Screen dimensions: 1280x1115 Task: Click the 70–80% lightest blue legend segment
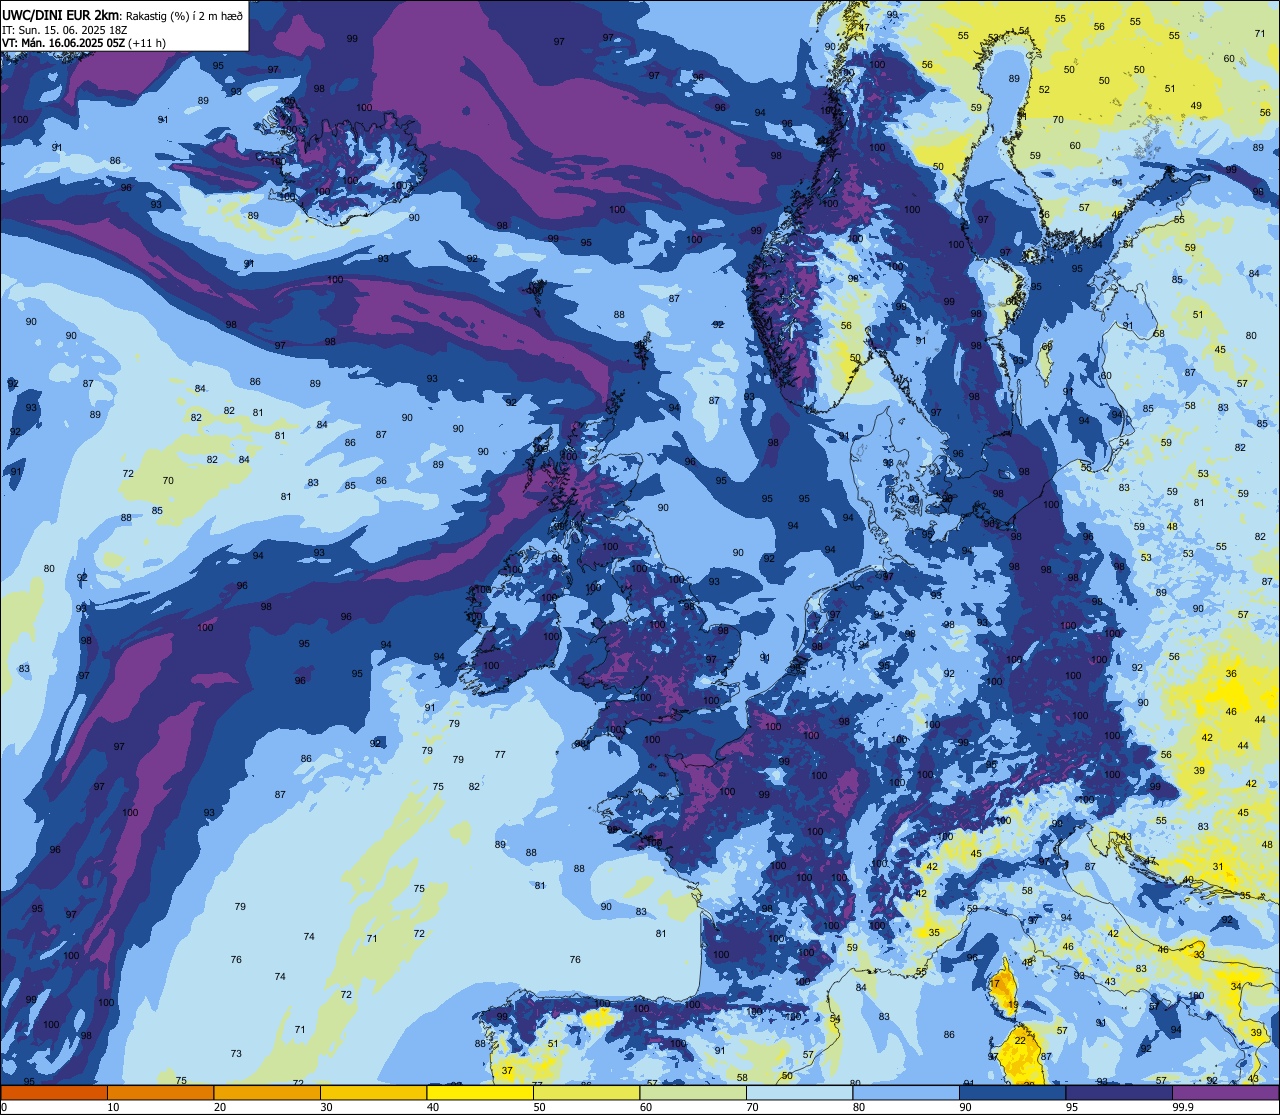pyautogui.click(x=799, y=1092)
